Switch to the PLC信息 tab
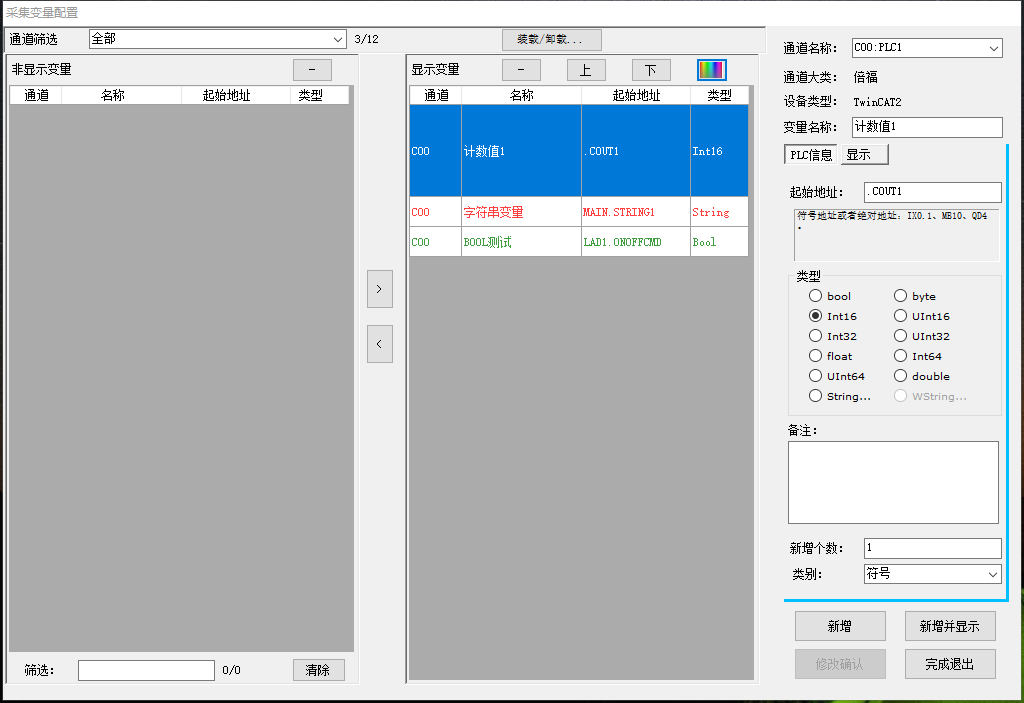 810,154
